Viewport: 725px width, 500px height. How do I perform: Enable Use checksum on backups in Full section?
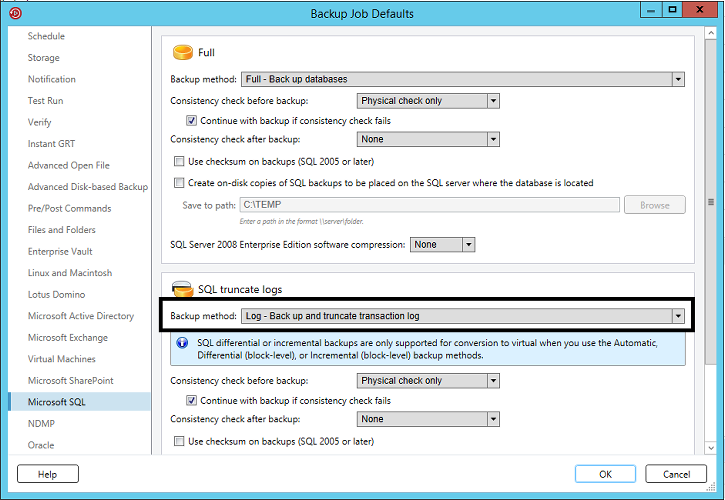[x=179, y=161]
